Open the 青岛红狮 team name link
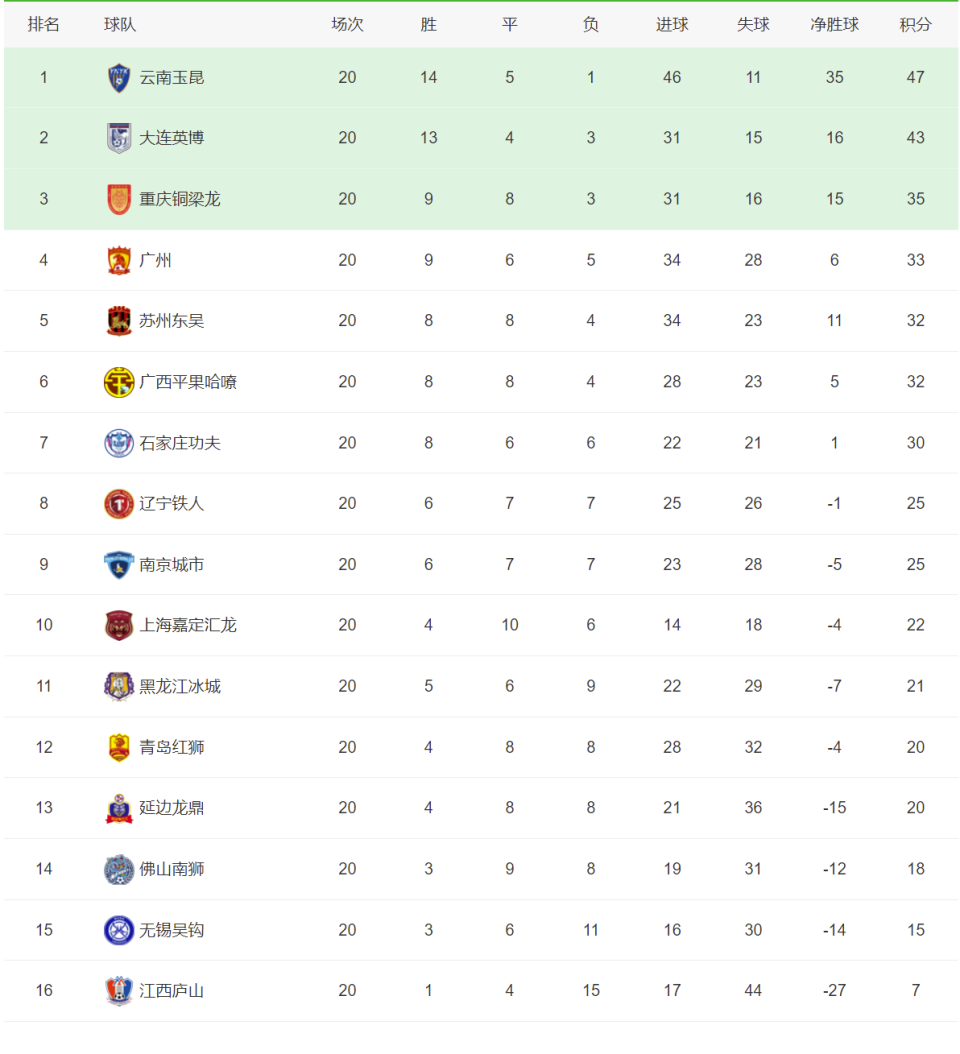The width and height of the screenshot is (960, 1054). (x=172, y=747)
